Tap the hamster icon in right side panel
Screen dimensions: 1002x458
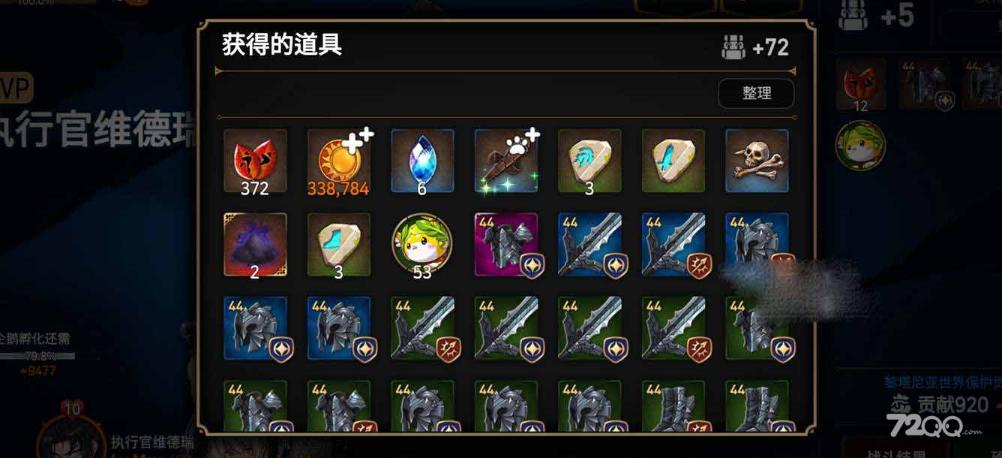click(860, 145)
